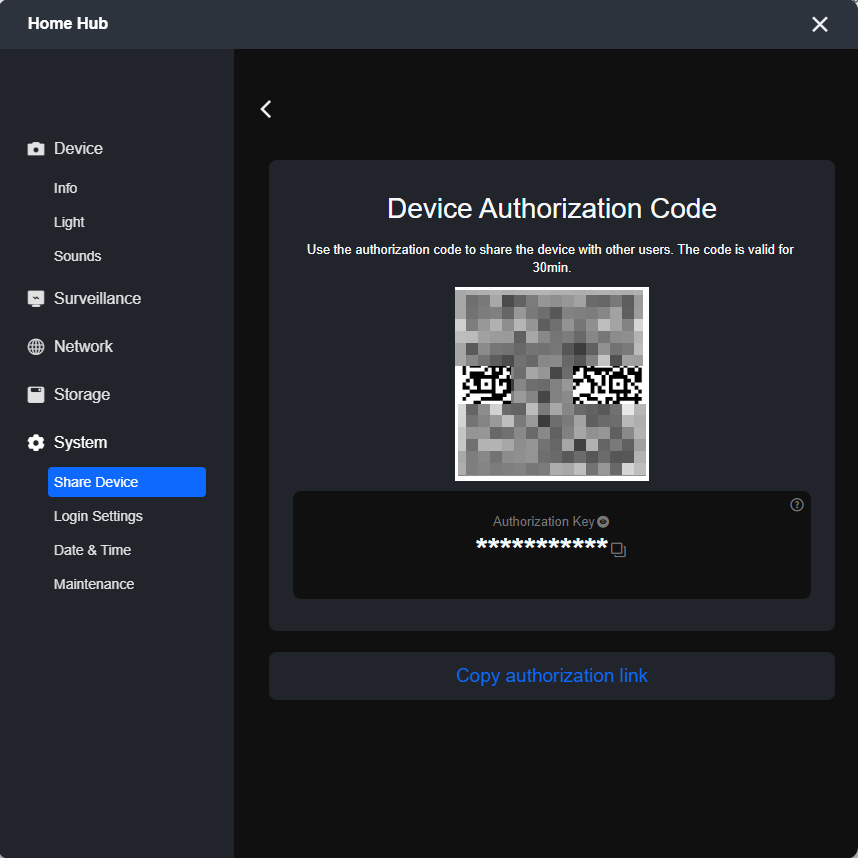Expand the Network section

tap(83, 346)
